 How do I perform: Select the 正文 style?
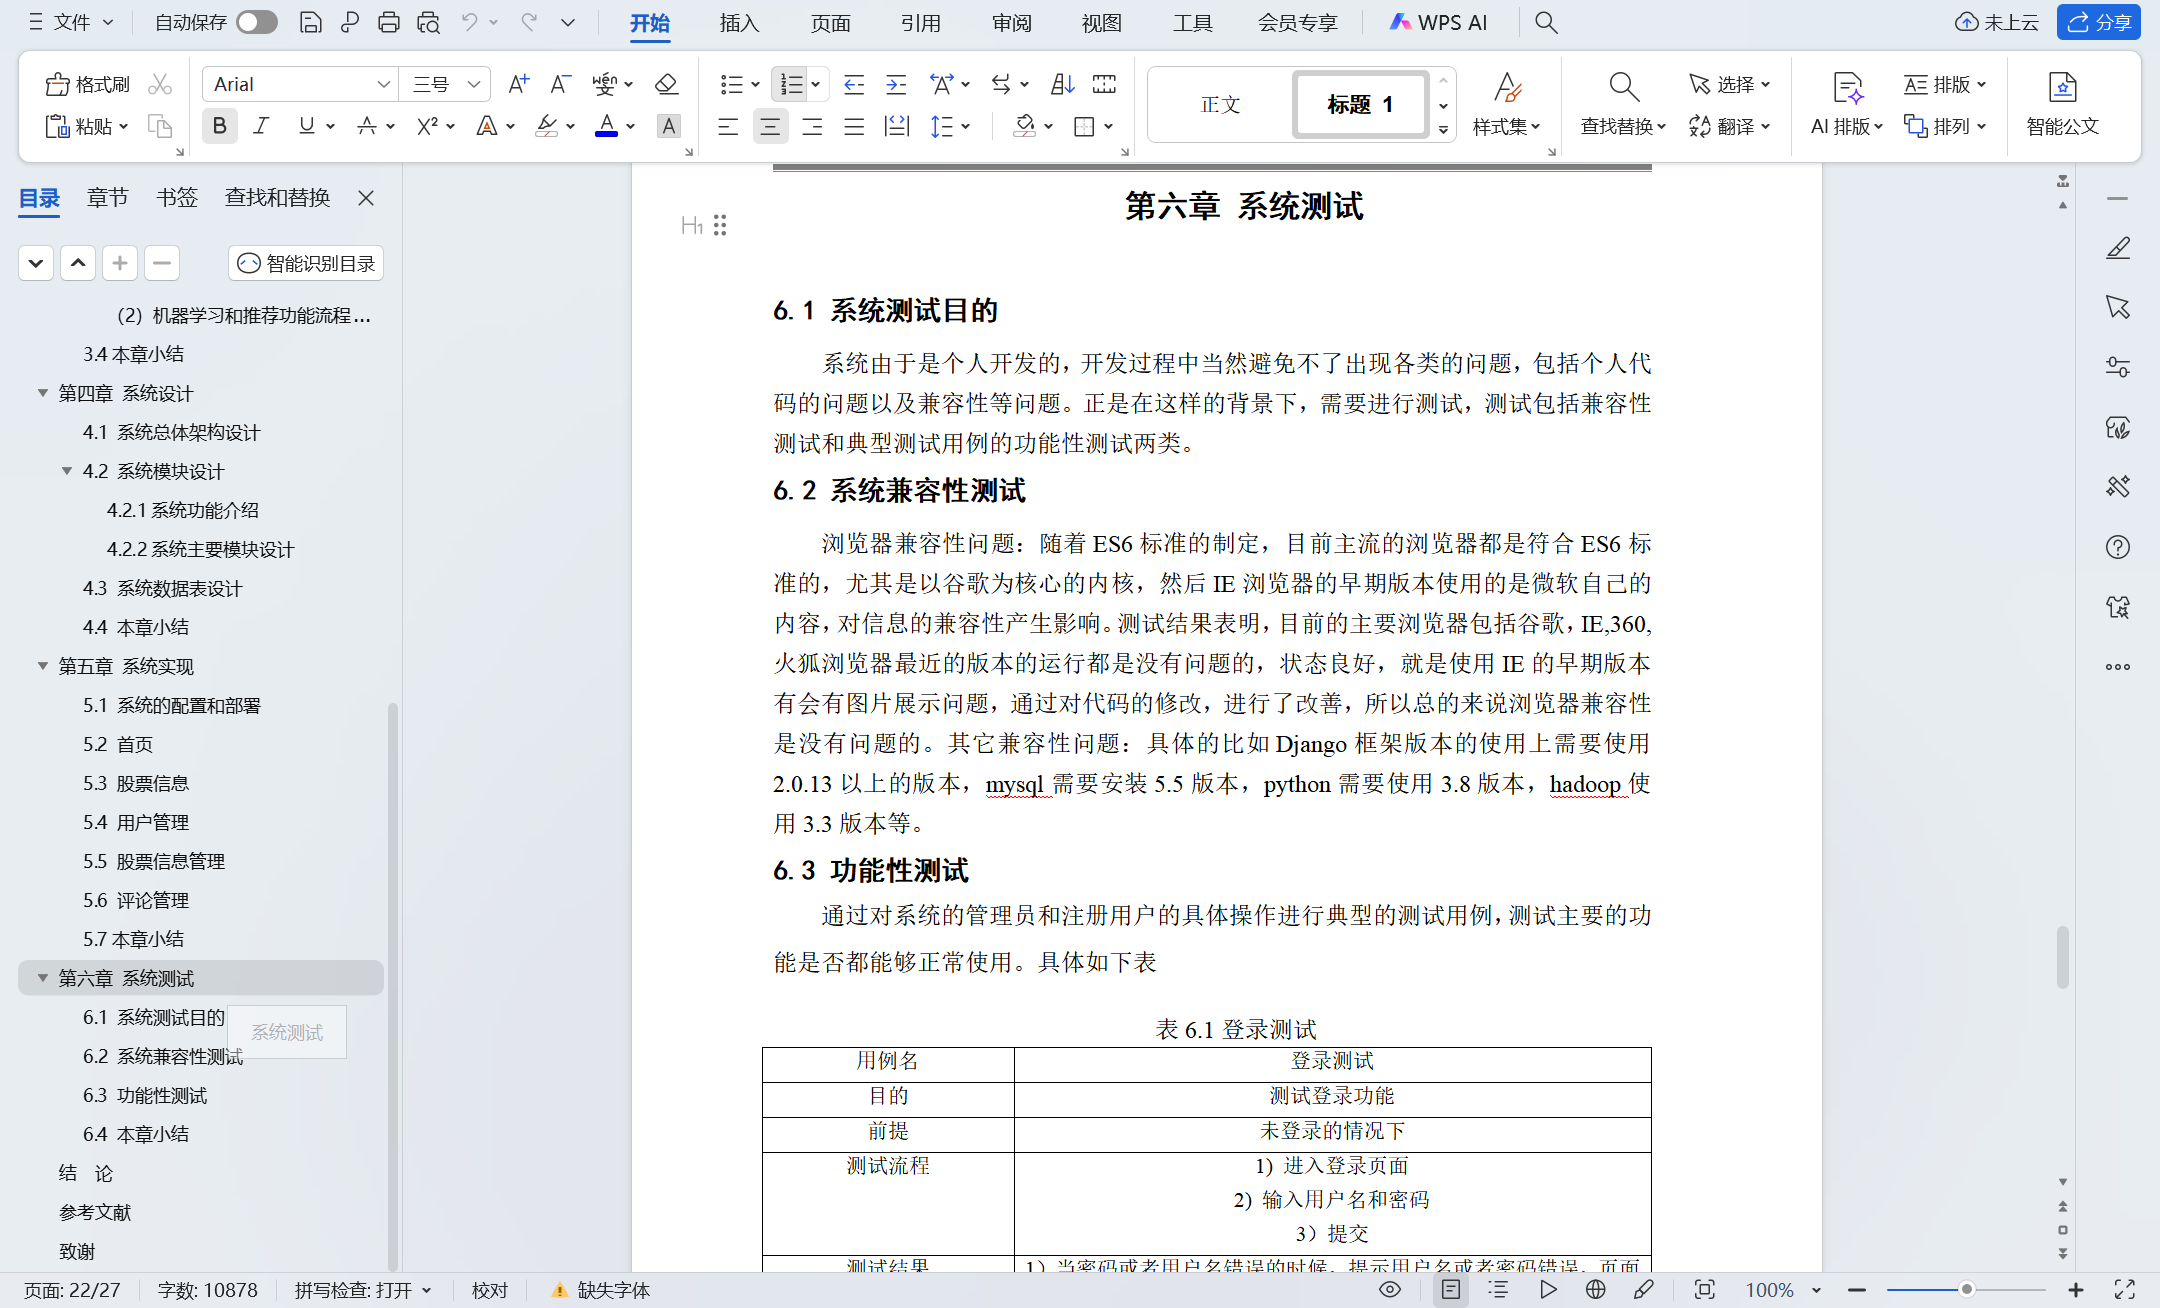1220,104
